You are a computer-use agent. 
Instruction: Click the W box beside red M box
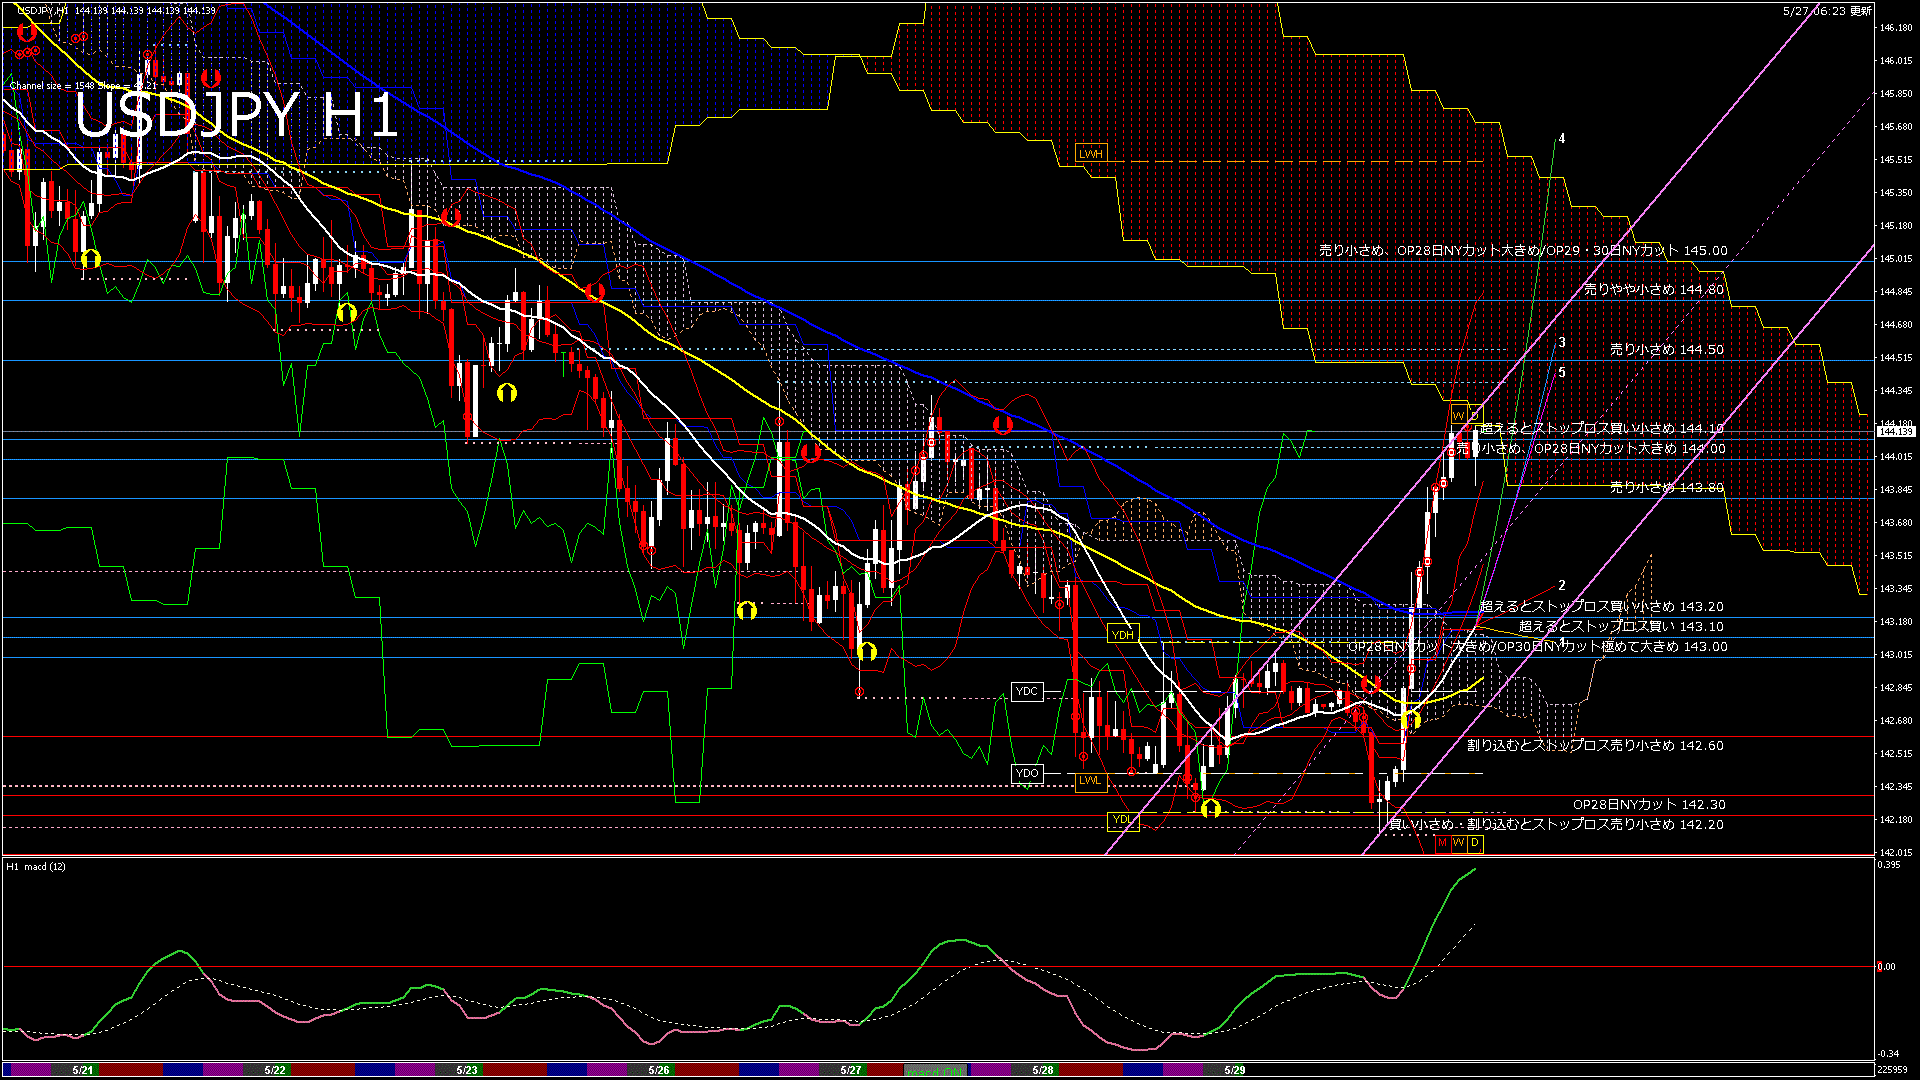point(1458,844)
